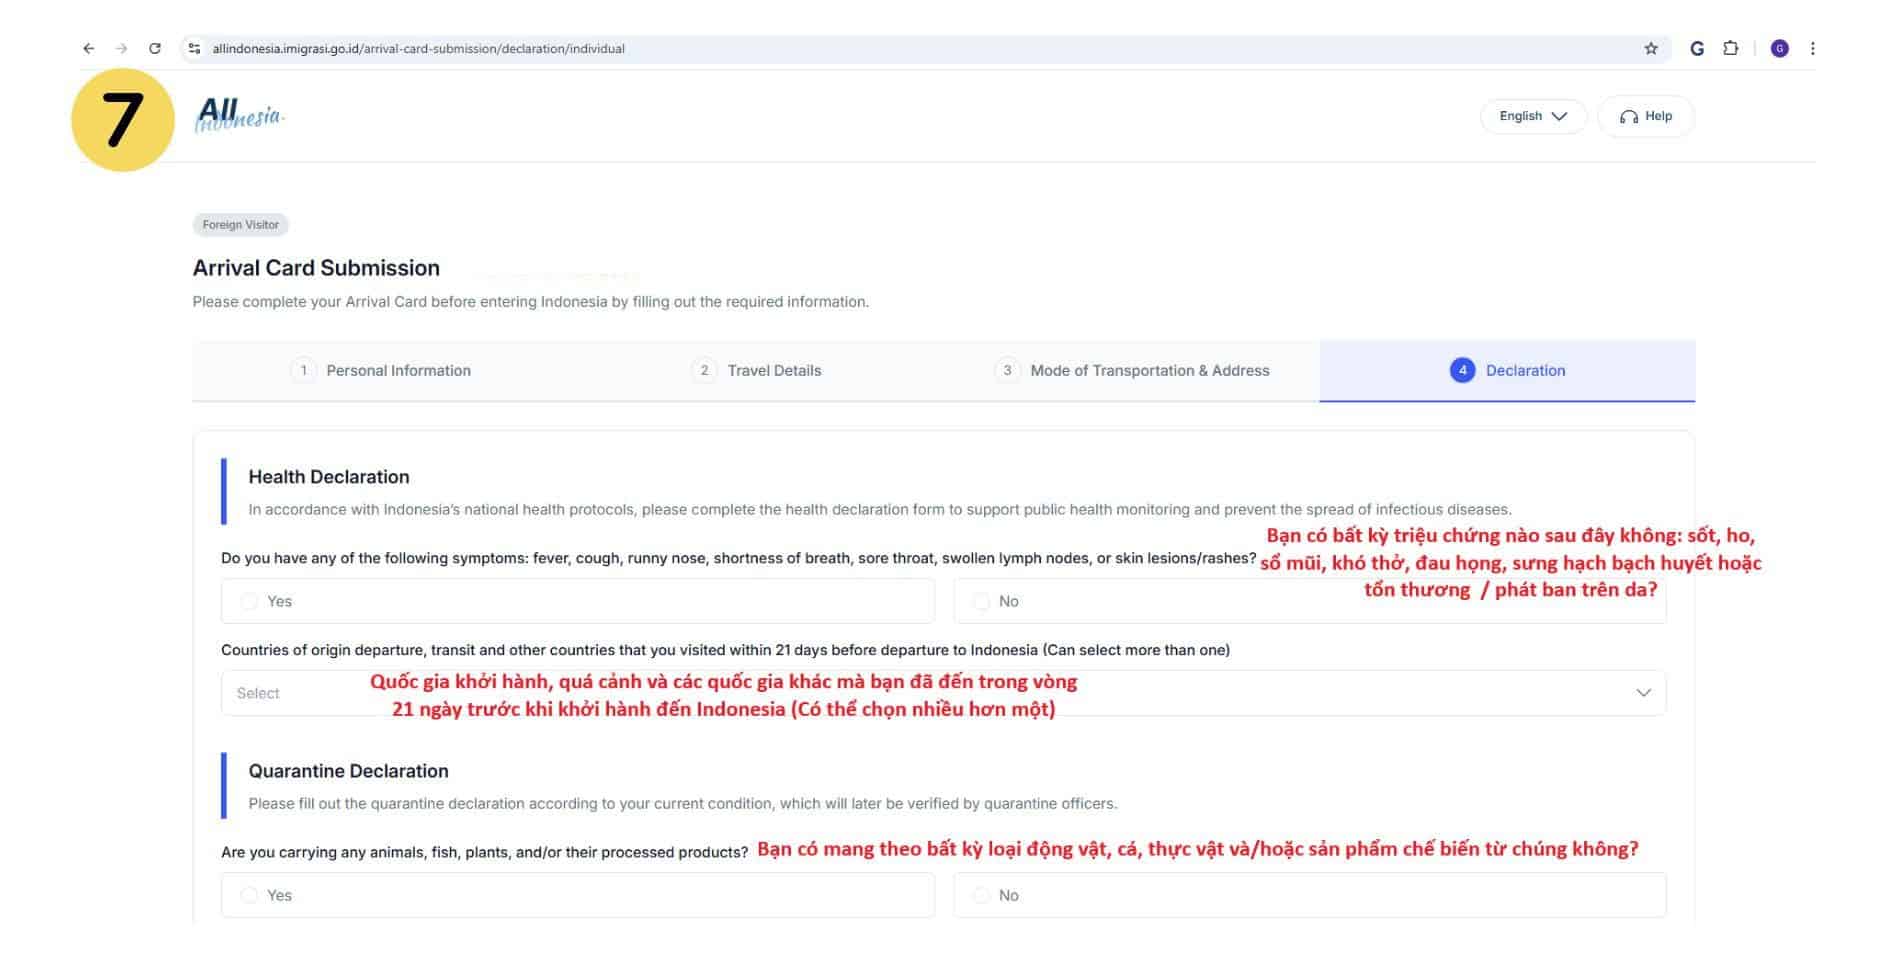The height and width of the screenshot is (958, 1897).
Task: Click the browser back arrow
Action: point(89,48)
